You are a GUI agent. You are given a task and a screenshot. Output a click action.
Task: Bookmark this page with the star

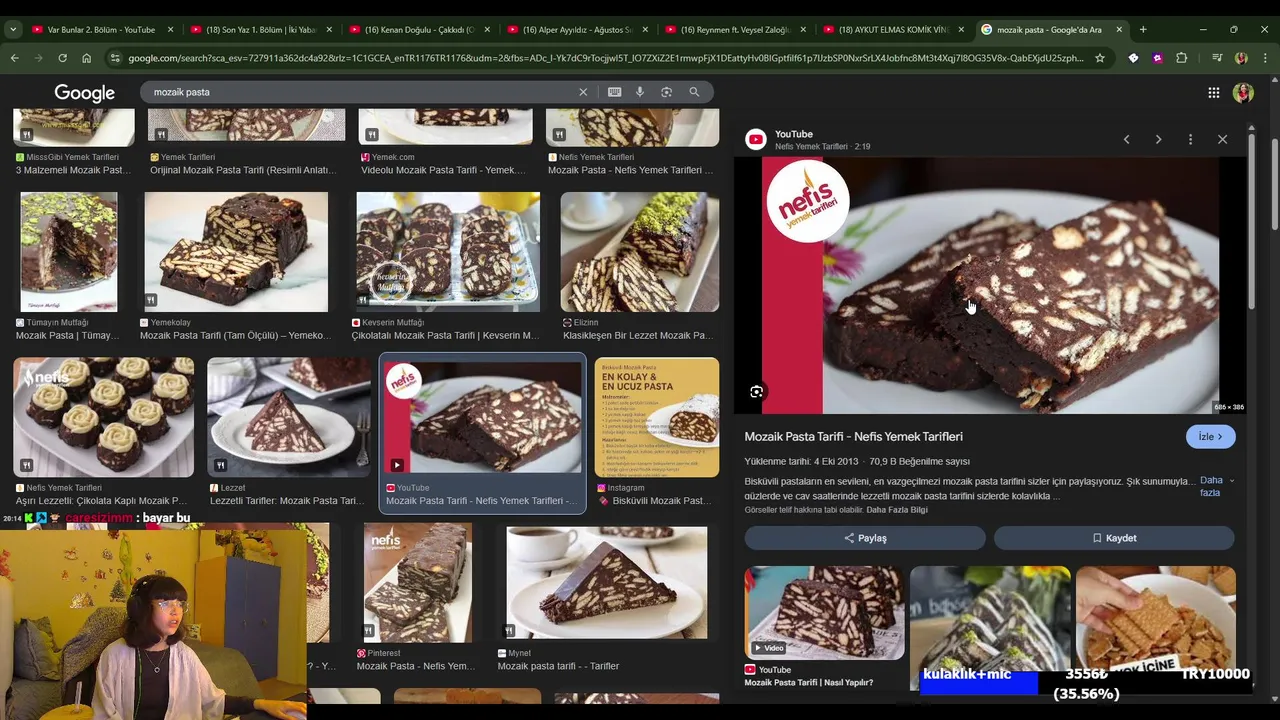click(x=1100, y=58)
